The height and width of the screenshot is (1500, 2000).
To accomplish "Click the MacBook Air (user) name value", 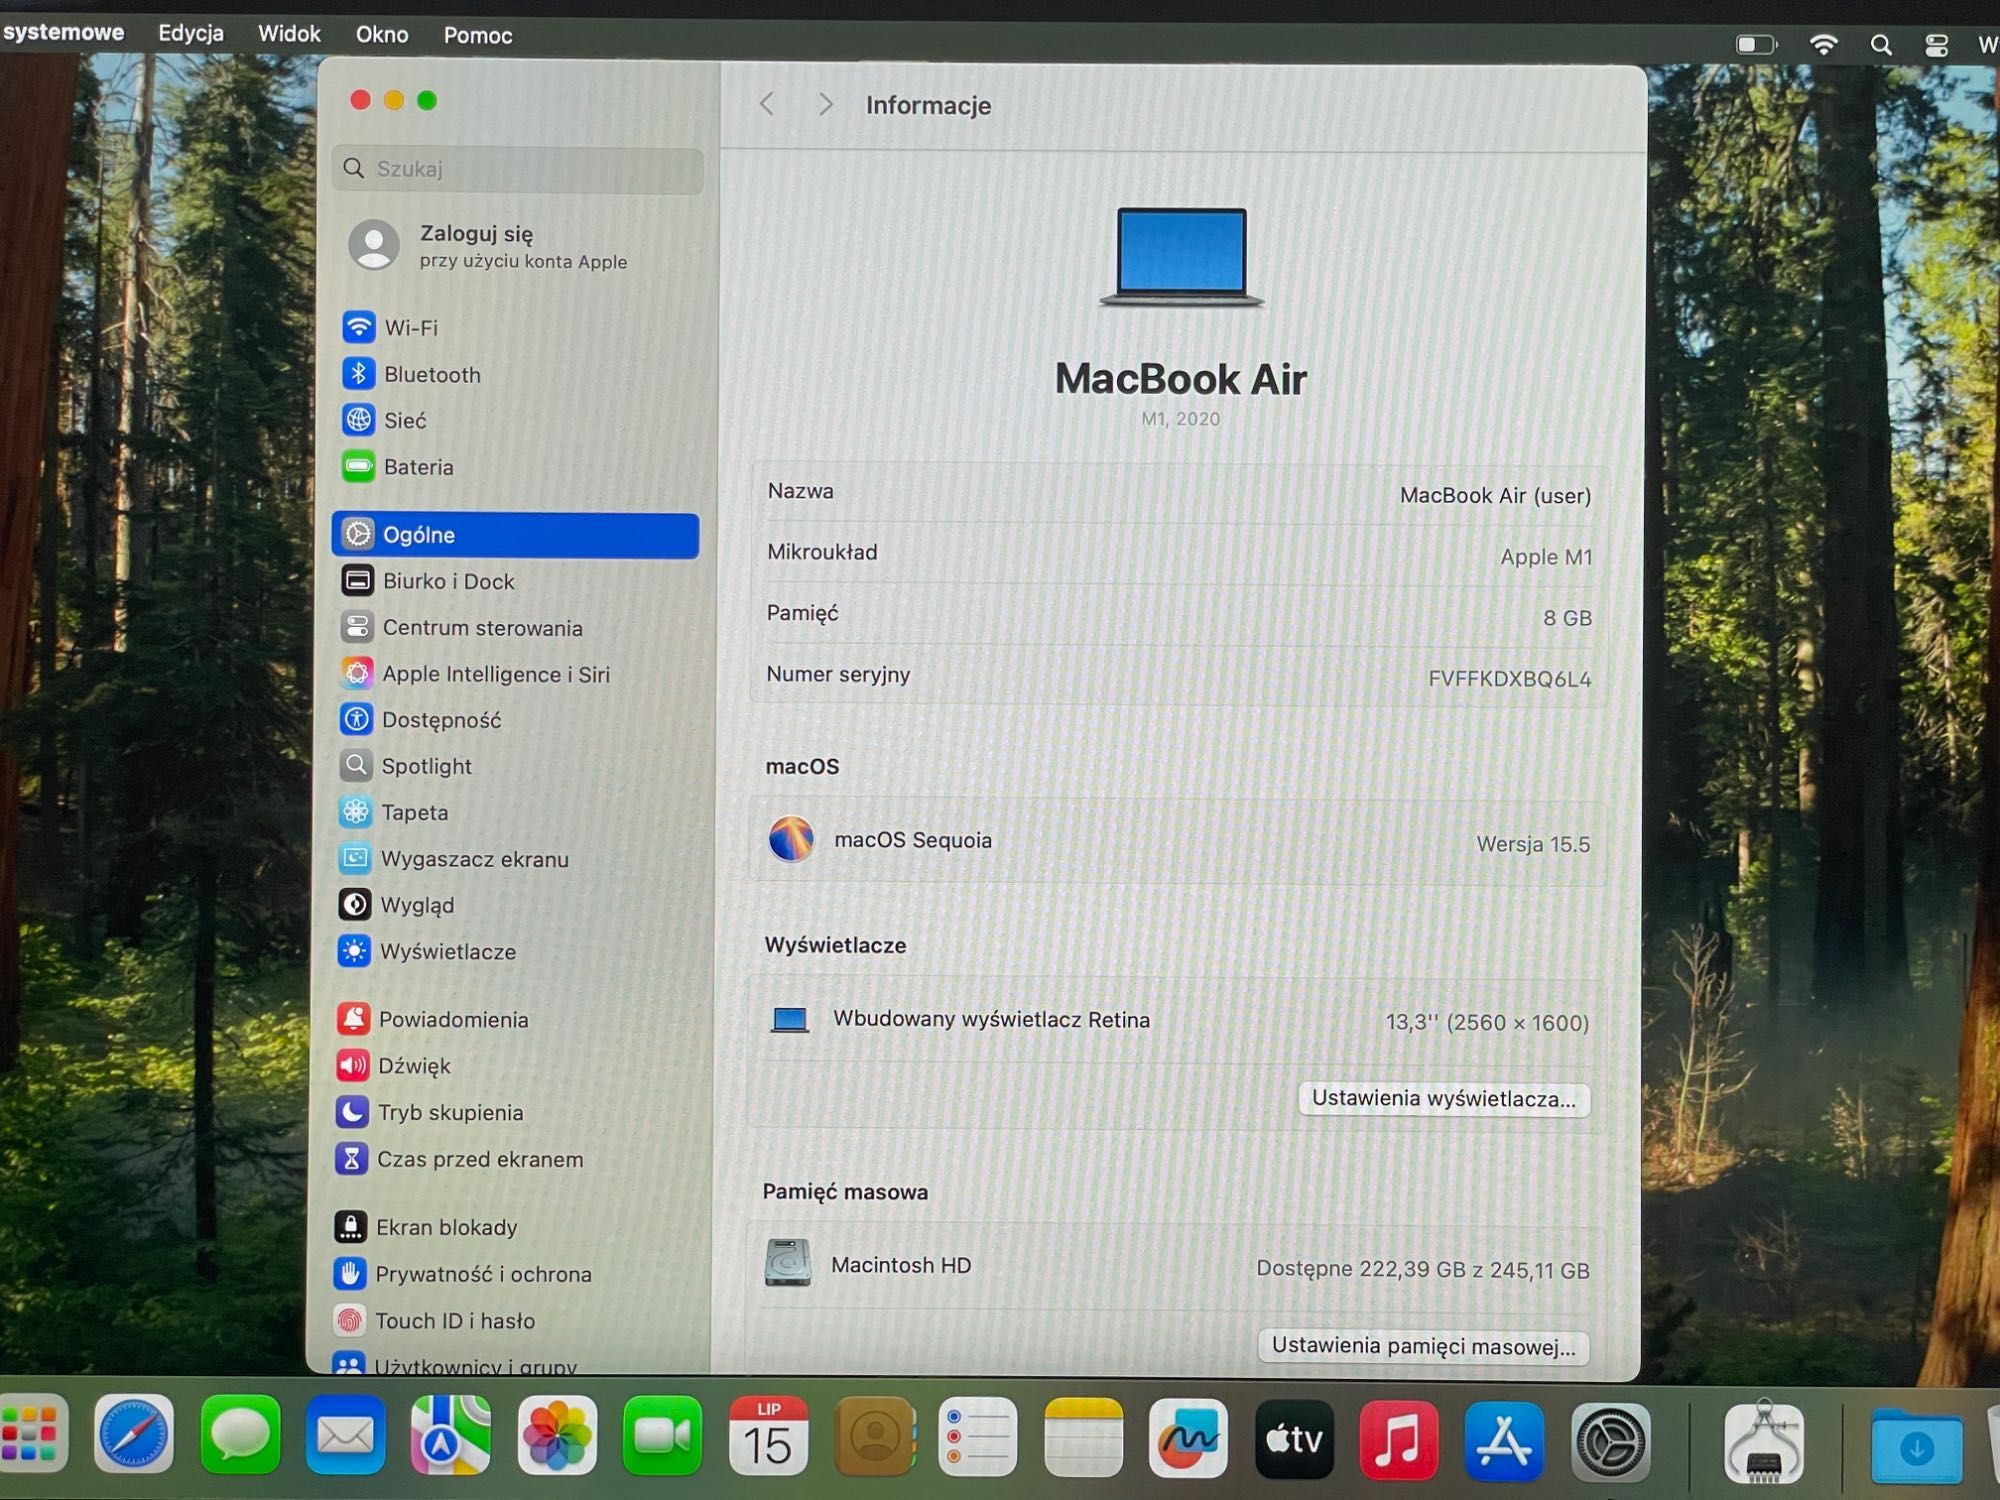I will point(1495,496).
